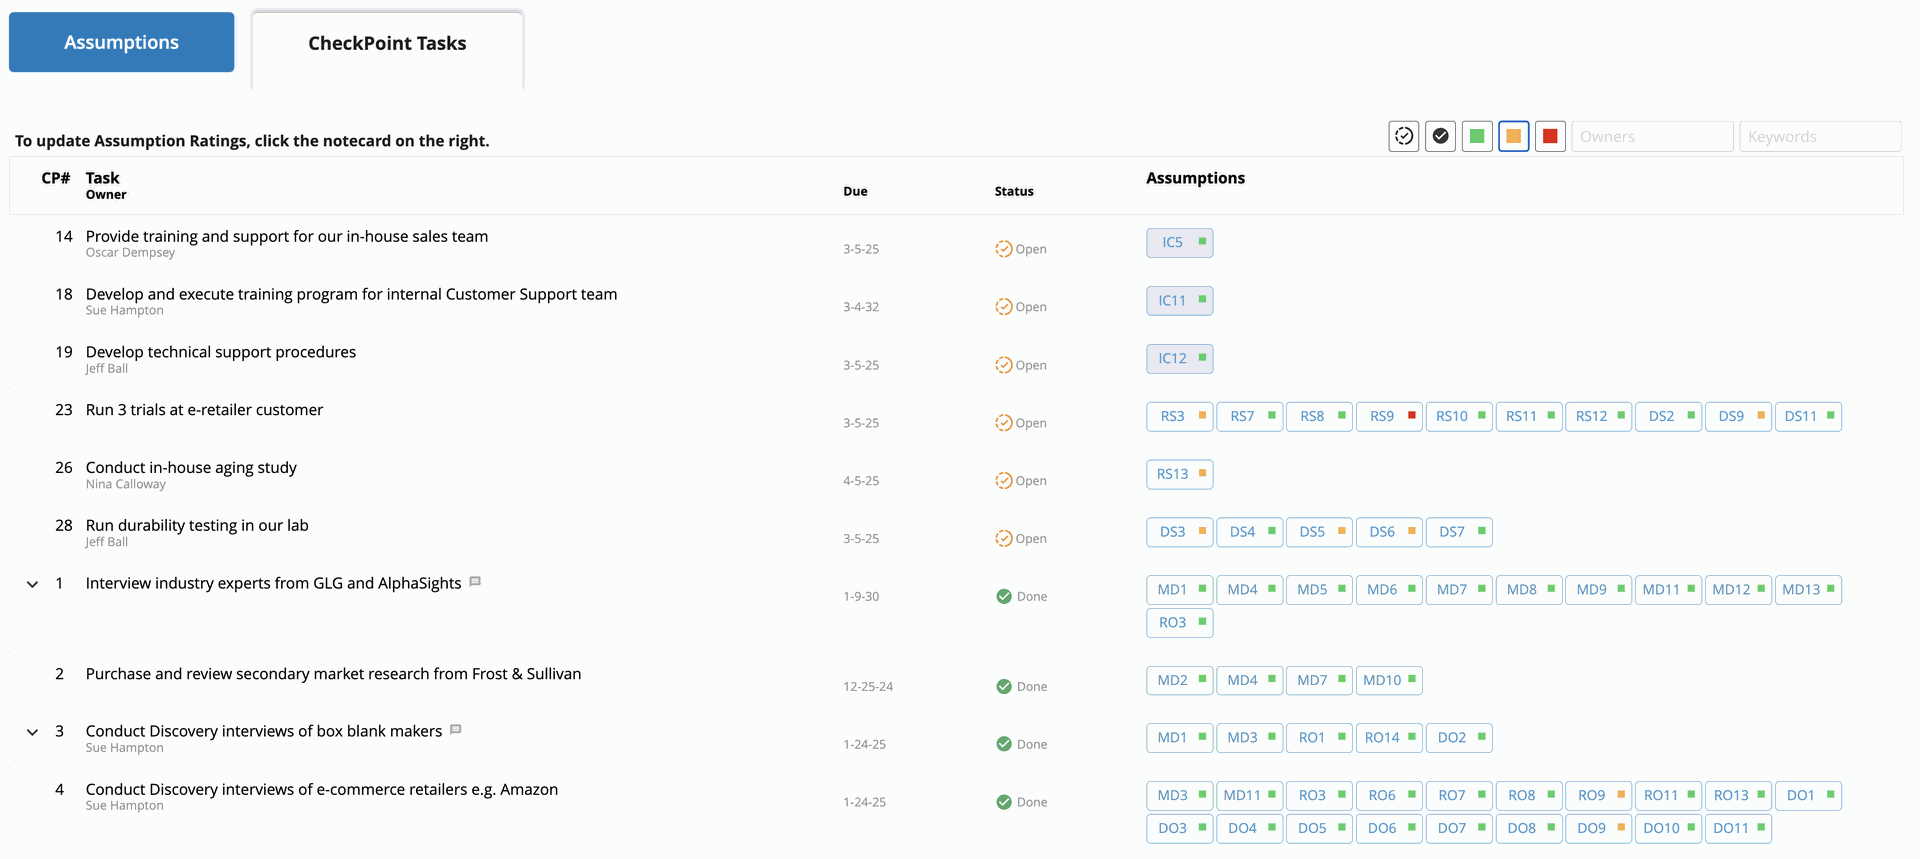Open the RS13 assumption notecard

(x=1180, y=475)
